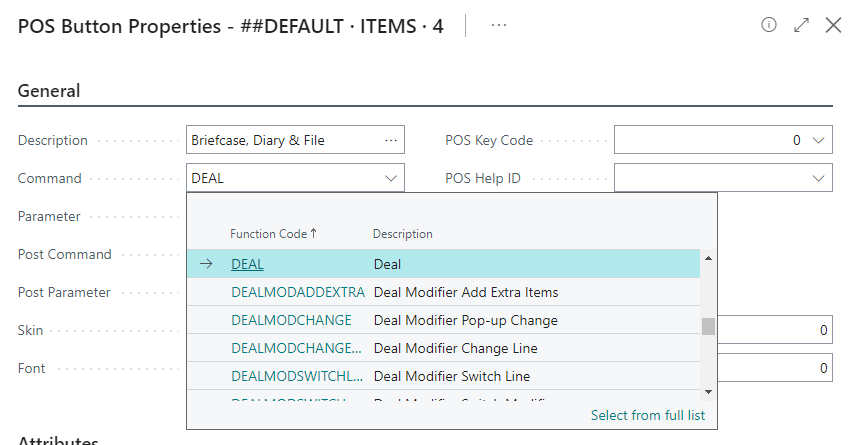Click the Function Code column sort header
The width and height of the screenshot is (850, 445).
(x=273, y=234)
